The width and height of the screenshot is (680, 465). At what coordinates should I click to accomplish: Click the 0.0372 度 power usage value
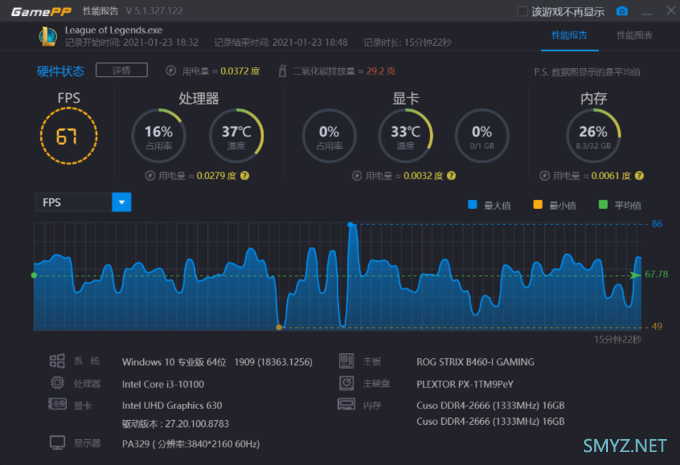coord(240,71)
